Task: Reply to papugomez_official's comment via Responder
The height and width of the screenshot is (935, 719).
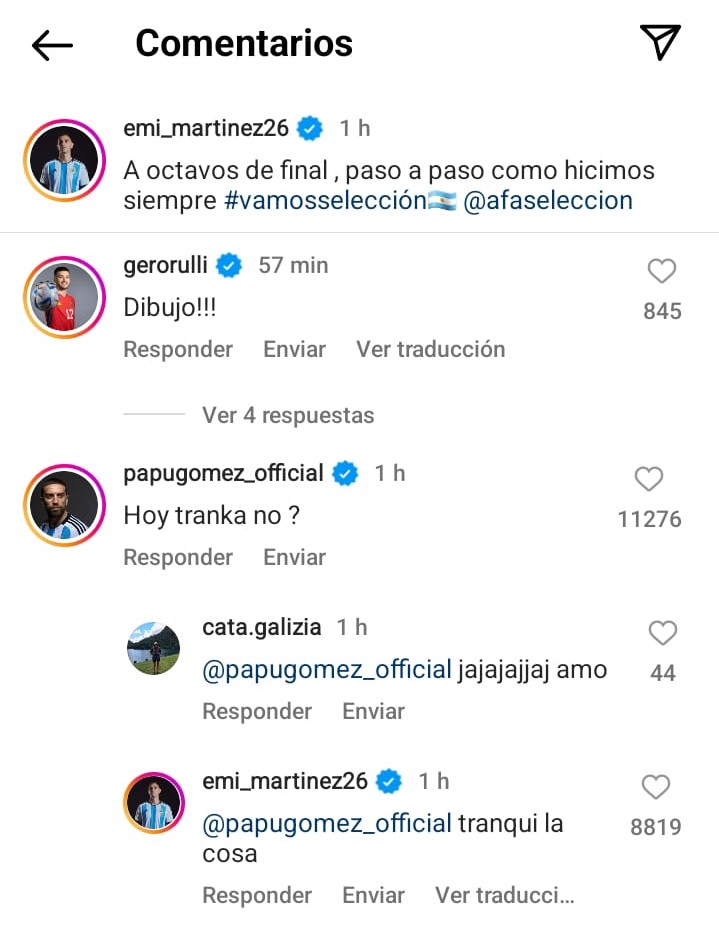Action: coord(178,557)
